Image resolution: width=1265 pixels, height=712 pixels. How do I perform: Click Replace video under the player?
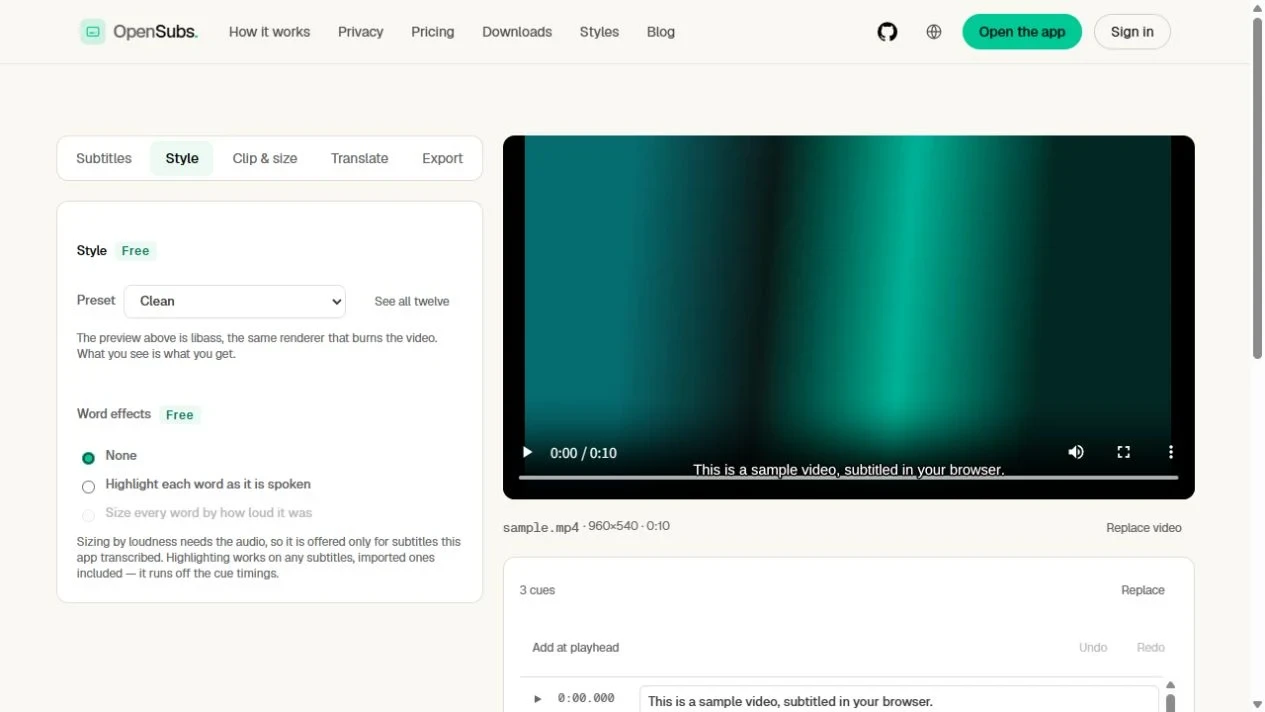pos(1144,528)
